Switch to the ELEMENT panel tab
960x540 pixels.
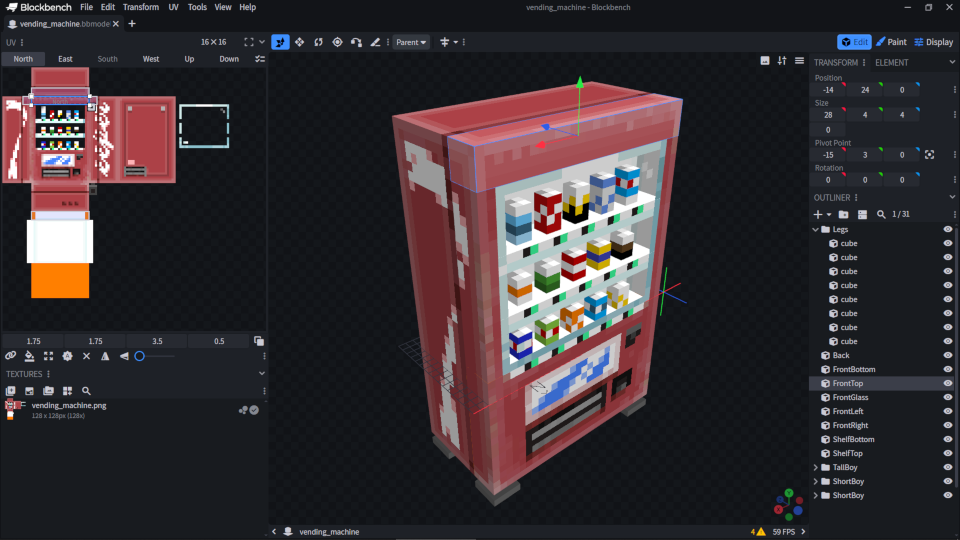click(892, 62)
